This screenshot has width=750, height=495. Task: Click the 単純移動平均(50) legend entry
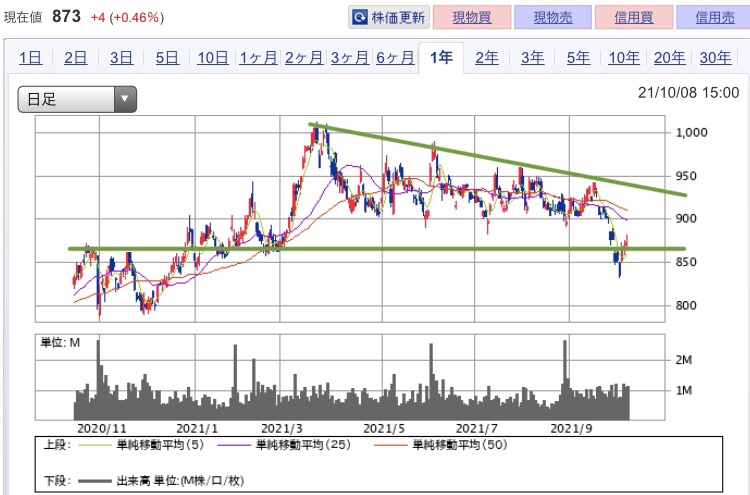[460, 445]
